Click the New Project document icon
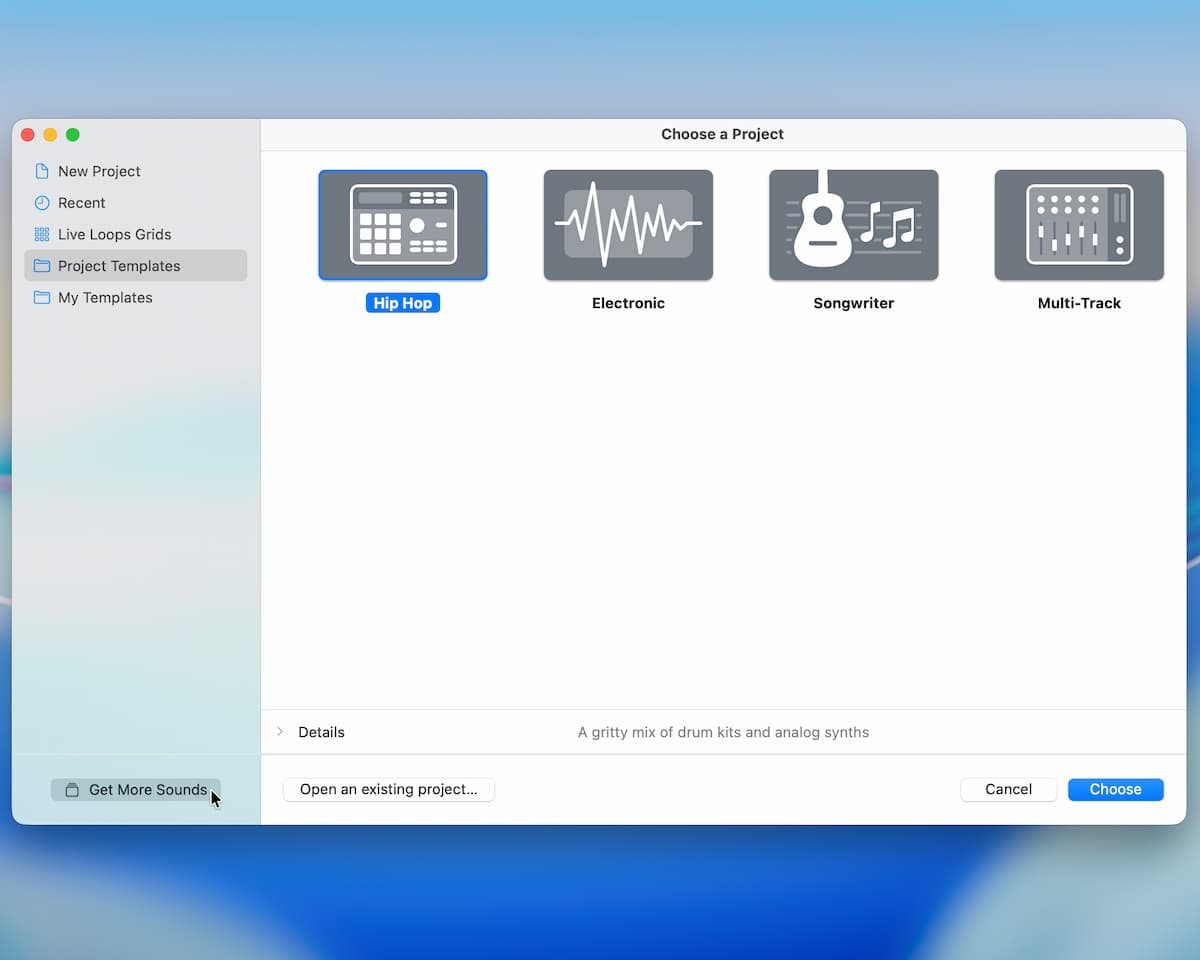This screenshot has height=960, width=1200. point(42,171)
